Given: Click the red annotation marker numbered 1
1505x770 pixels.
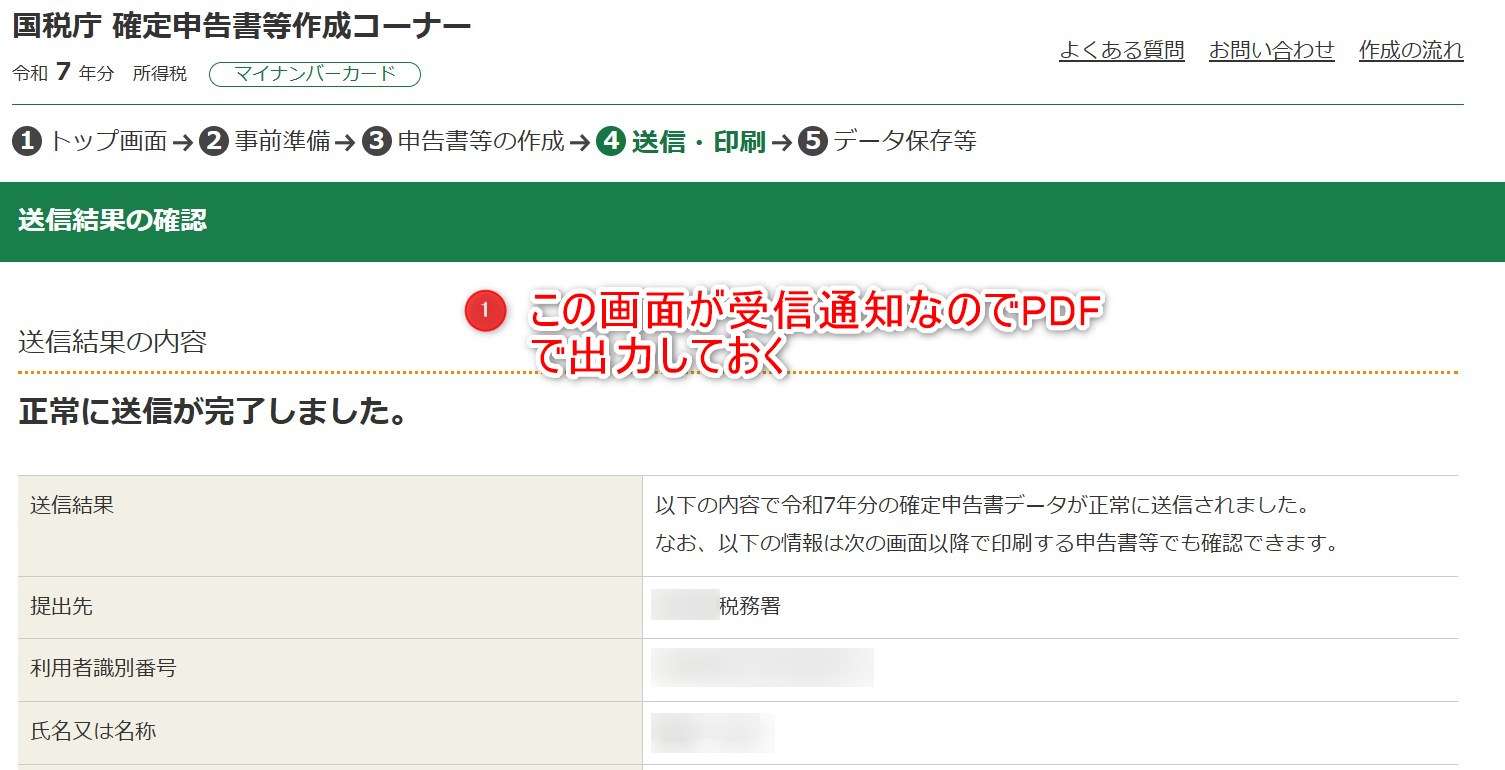Looking at the screenshot, I should click(x=486, y=312).
